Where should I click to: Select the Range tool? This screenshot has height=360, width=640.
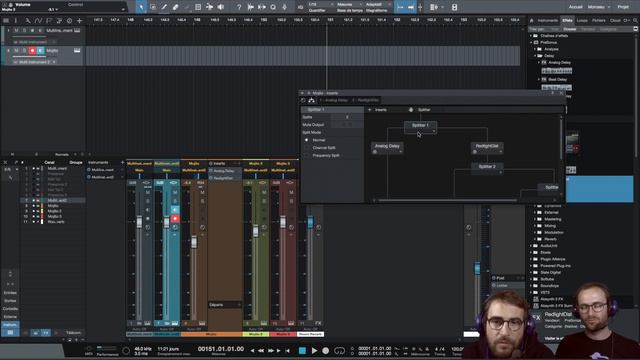(x=153, y=7)
